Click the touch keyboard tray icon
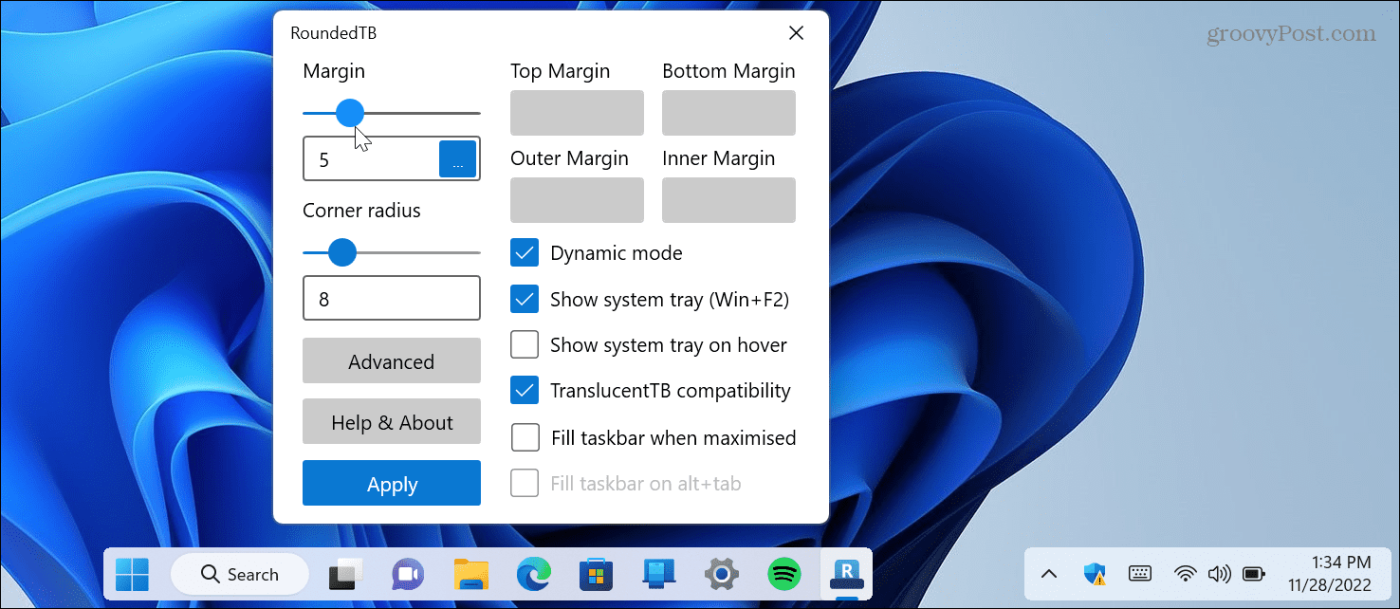The width and height of the screenshot is (1400, 609). [1140, 574]
